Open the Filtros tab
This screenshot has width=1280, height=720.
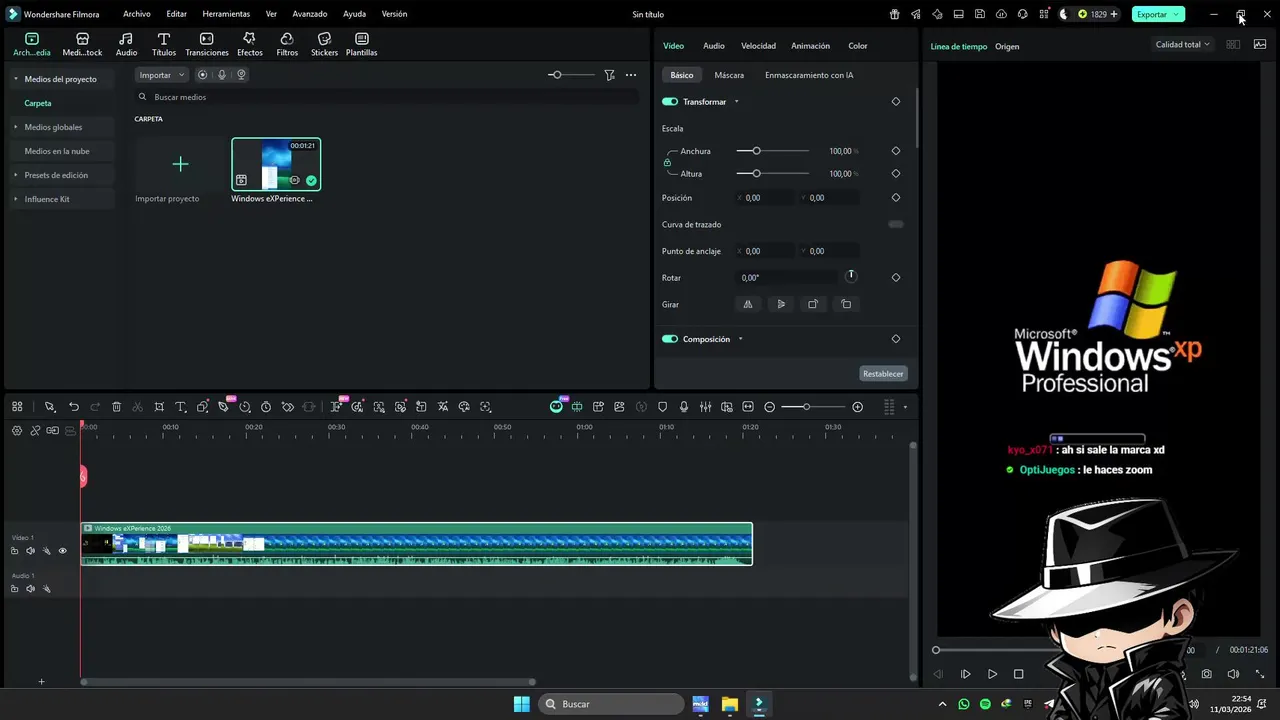[287, 45]
